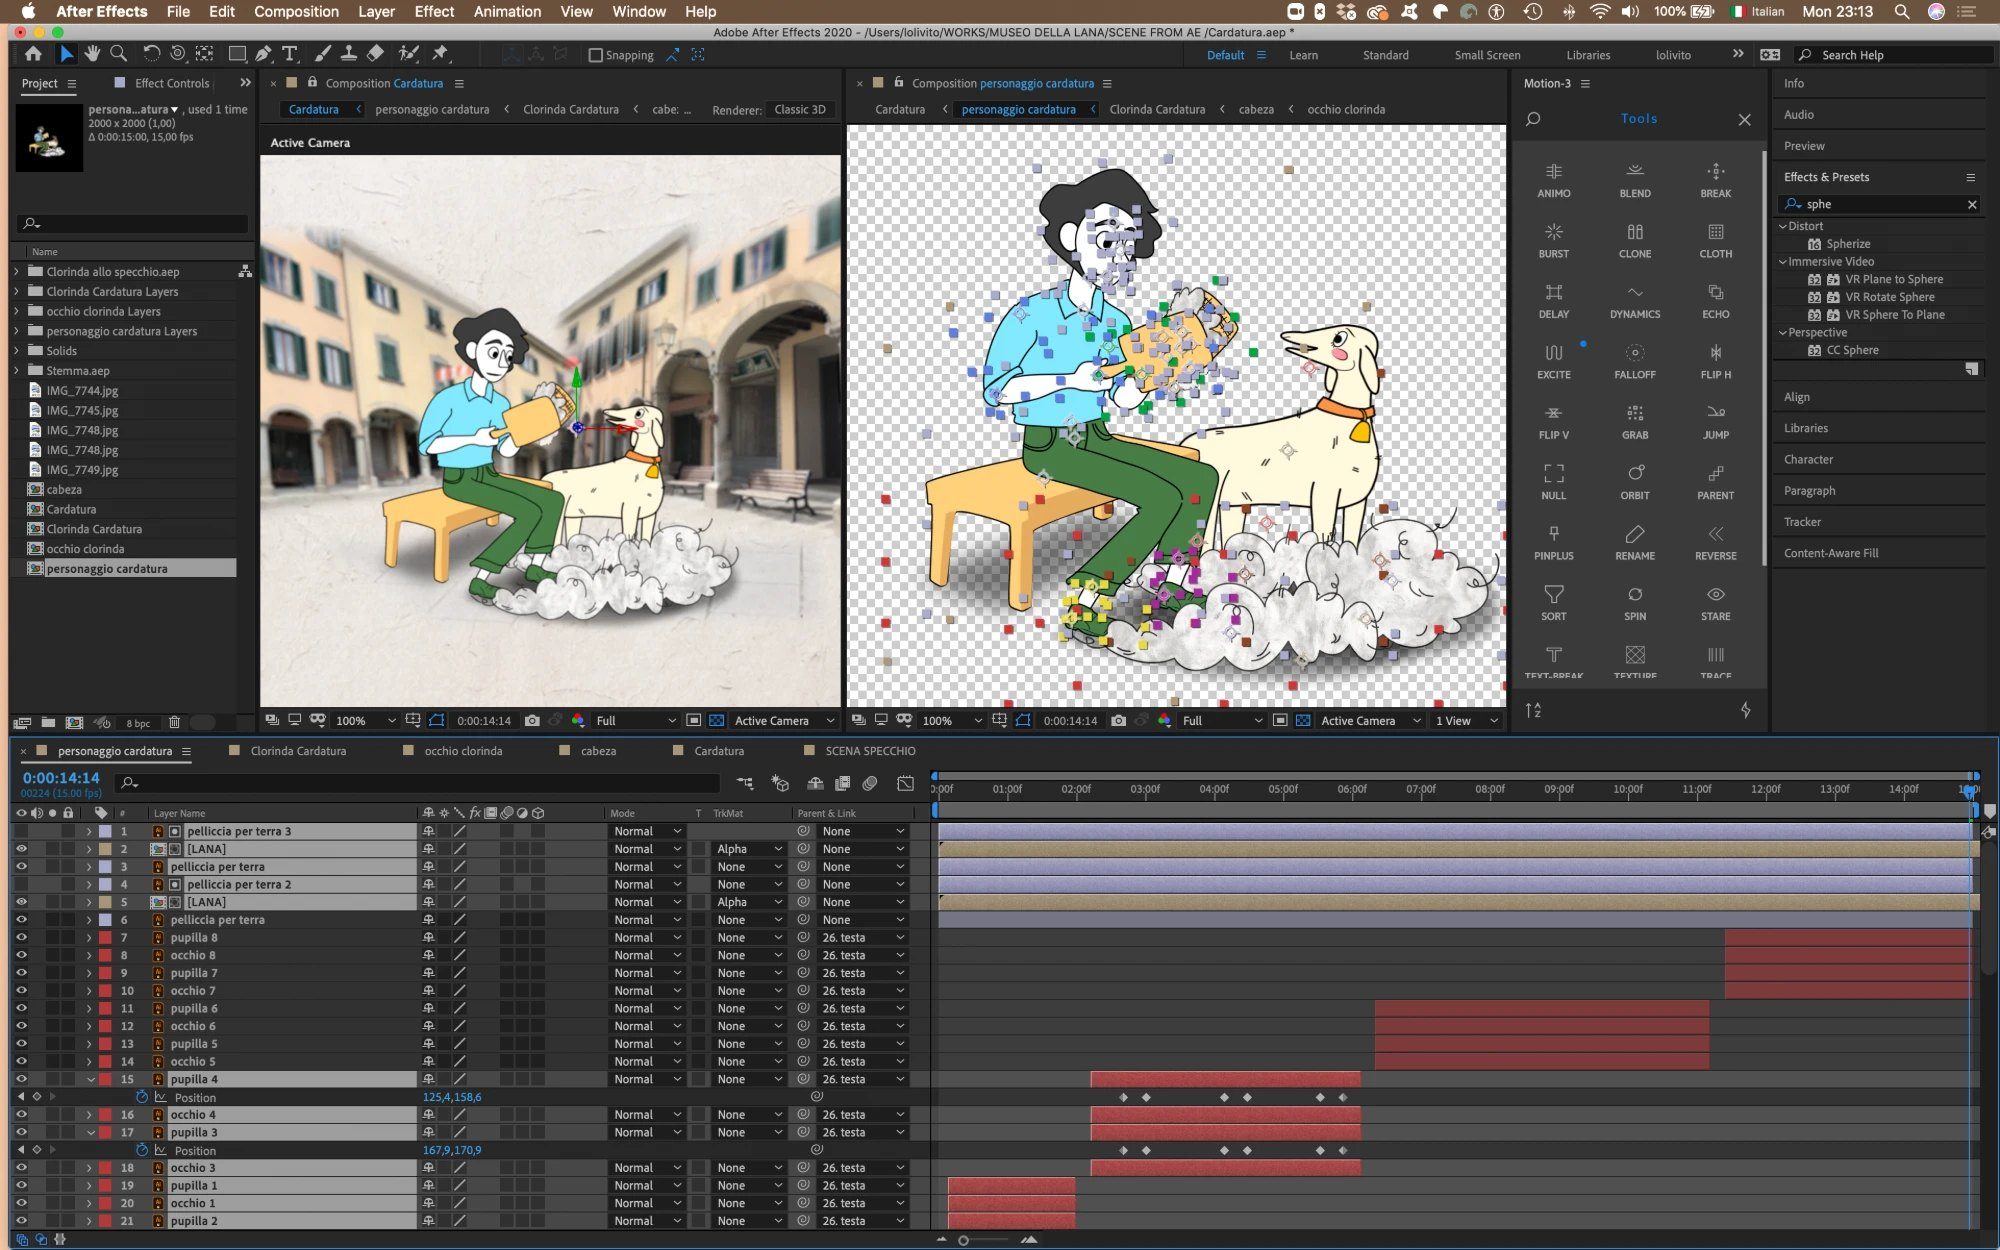The height and width of the screenshot is (1250, 2000).
Task: Click the timeline zoom slider handle
Action: [x=964, y=1240]
